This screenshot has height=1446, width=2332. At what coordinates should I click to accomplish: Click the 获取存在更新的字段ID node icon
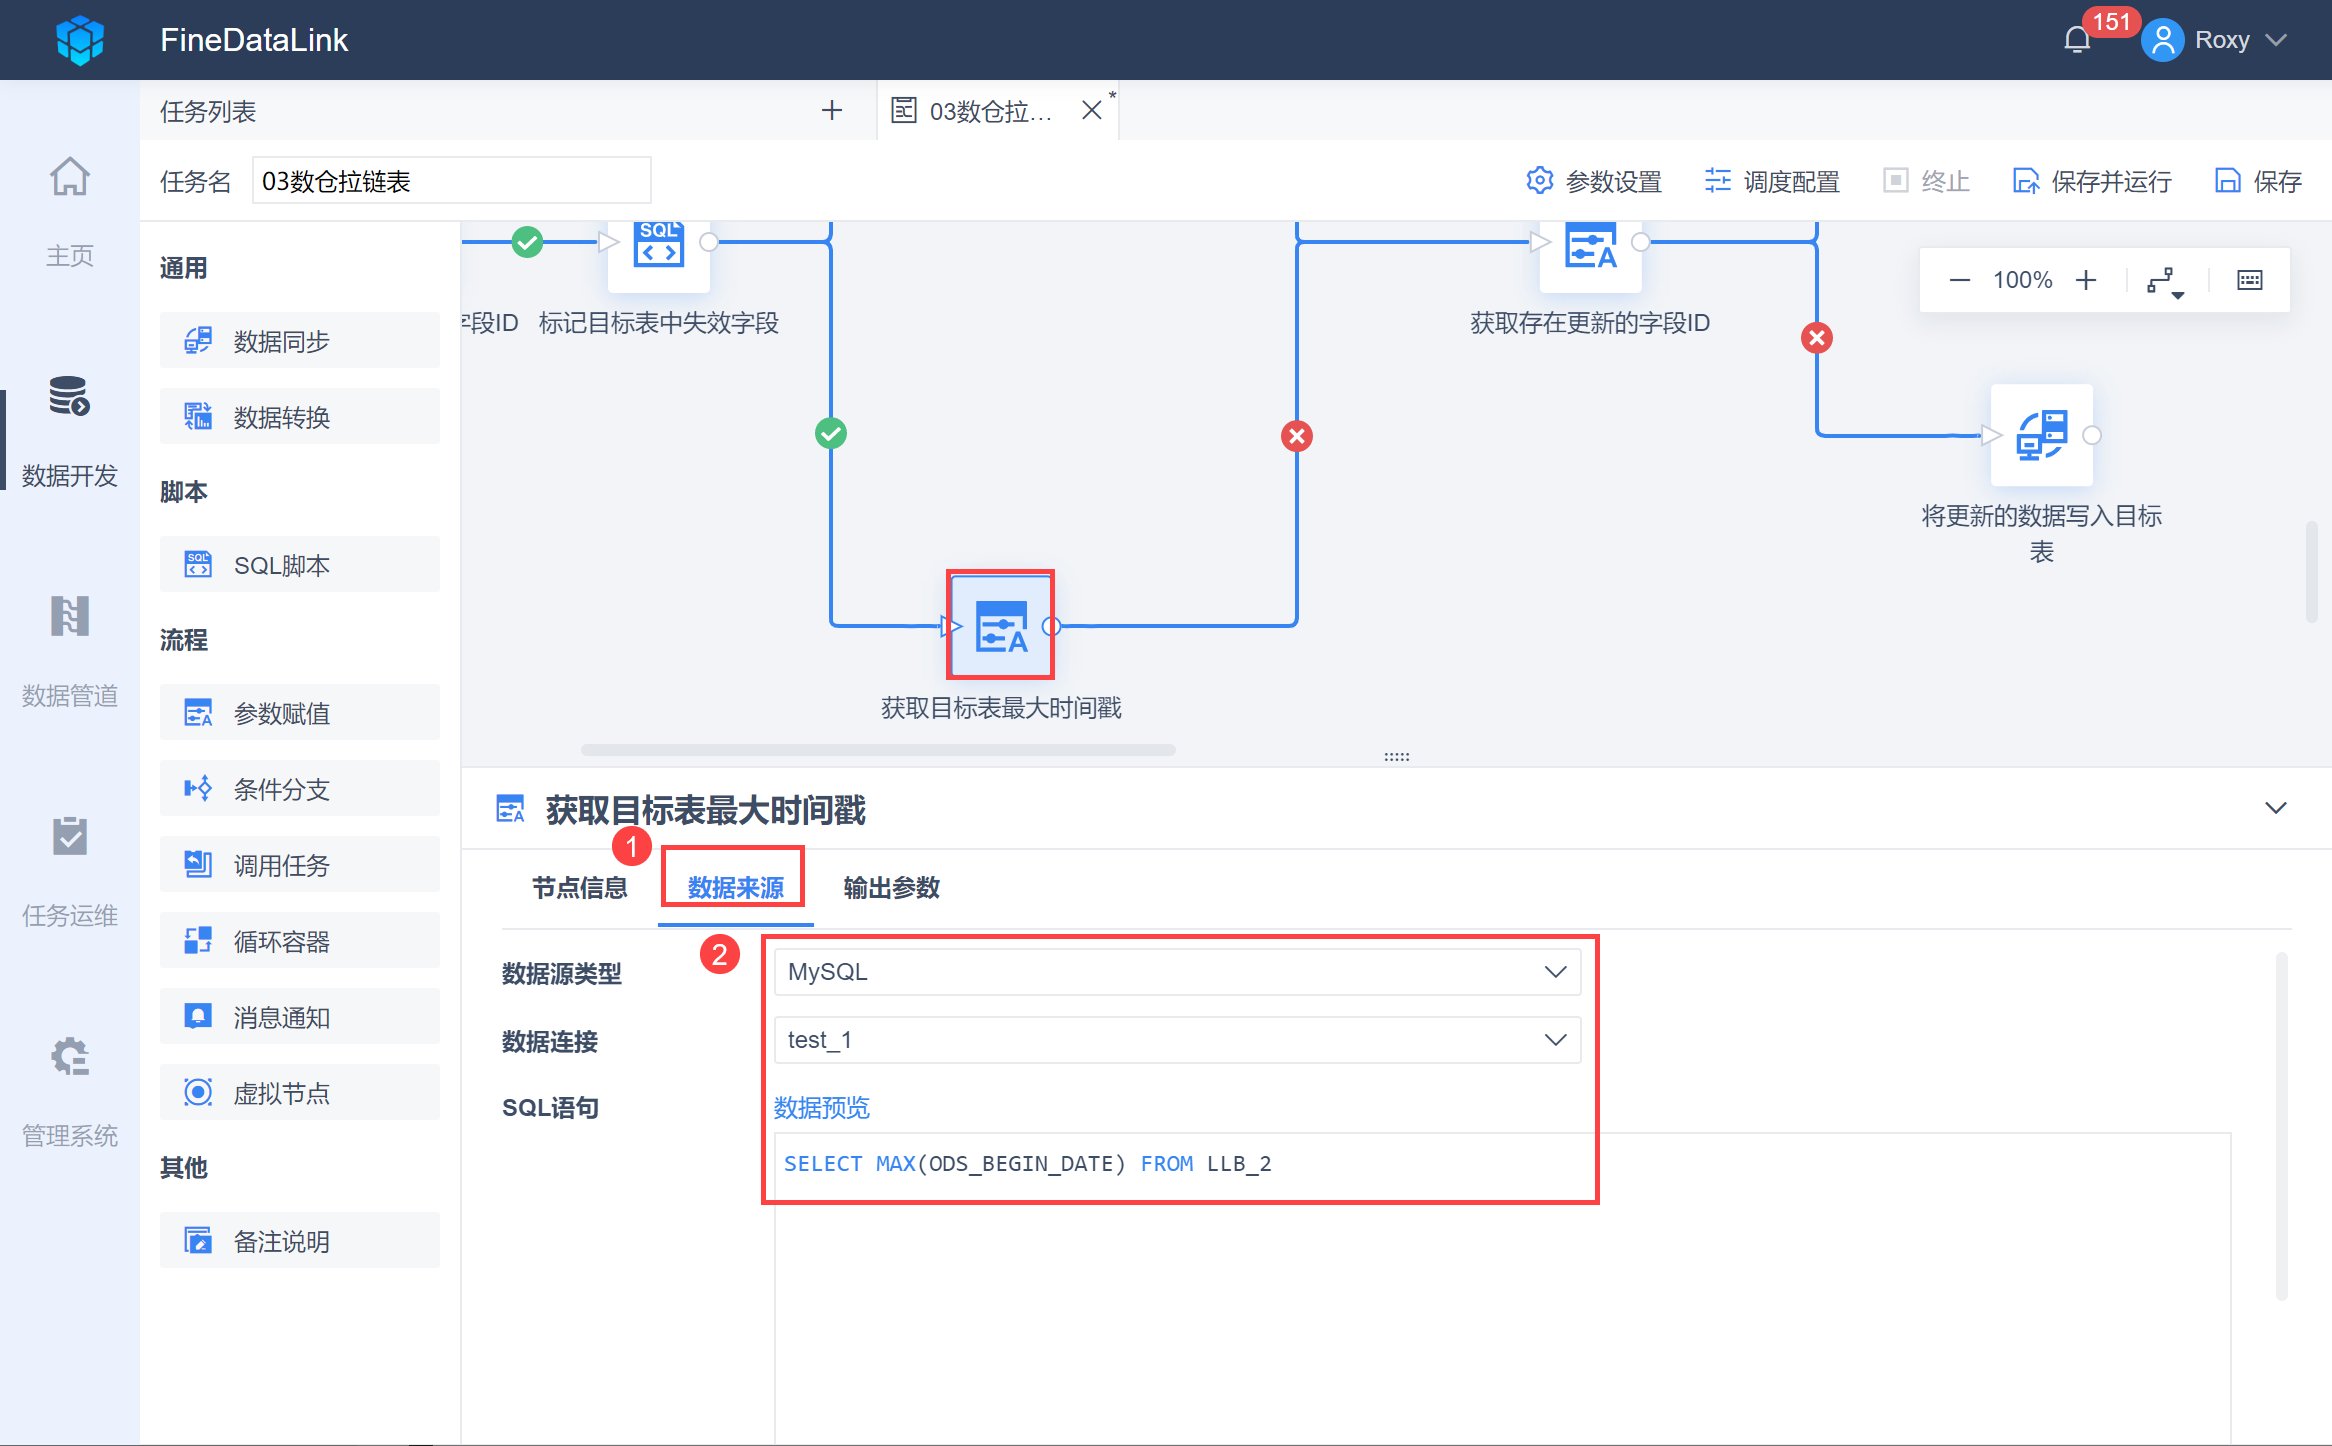[1590, 250]
